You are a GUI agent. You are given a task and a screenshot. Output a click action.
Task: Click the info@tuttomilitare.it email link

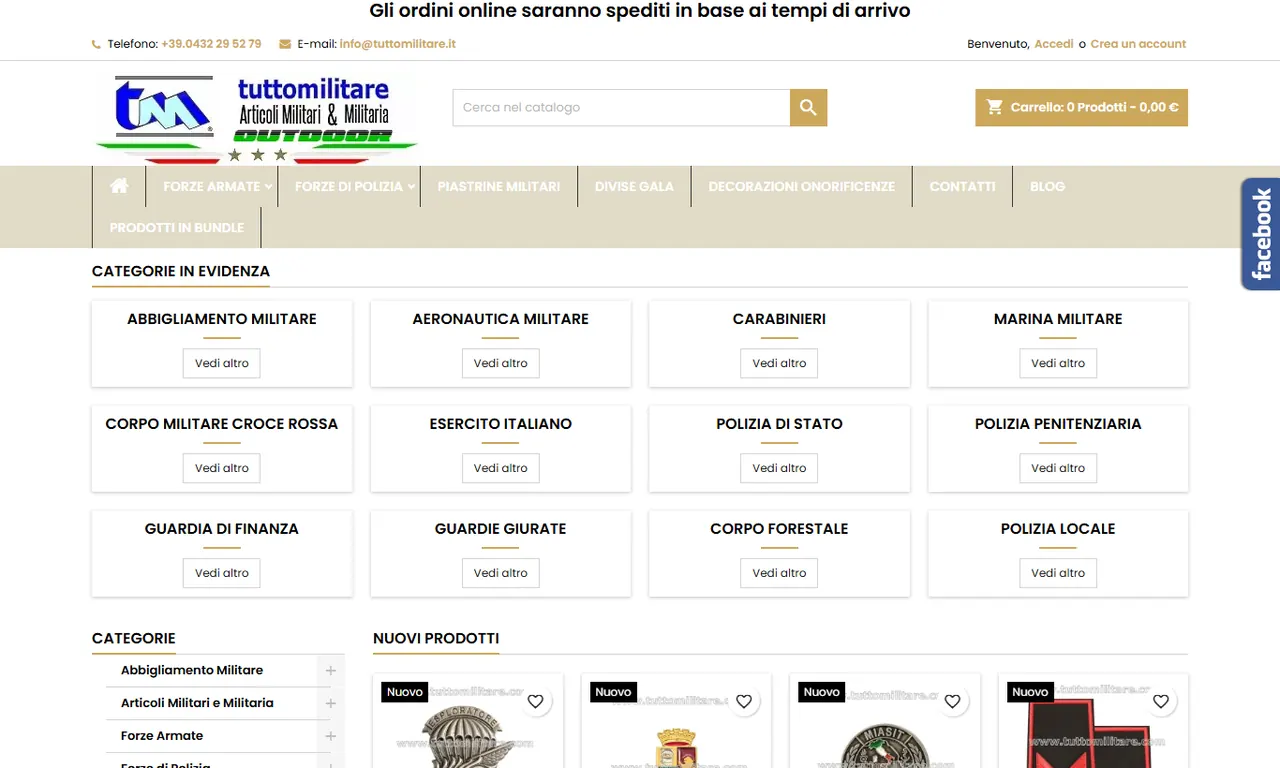[398, 44]
